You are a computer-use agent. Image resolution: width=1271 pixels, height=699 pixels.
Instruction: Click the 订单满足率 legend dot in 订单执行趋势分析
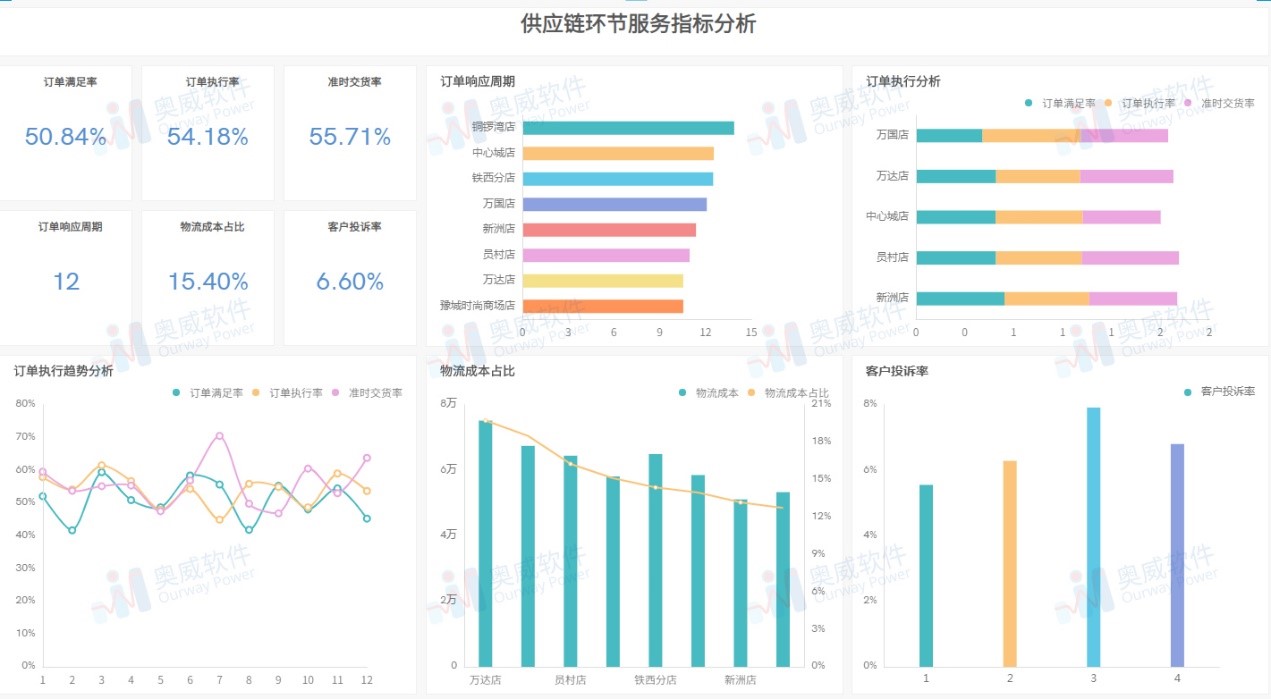177,393
